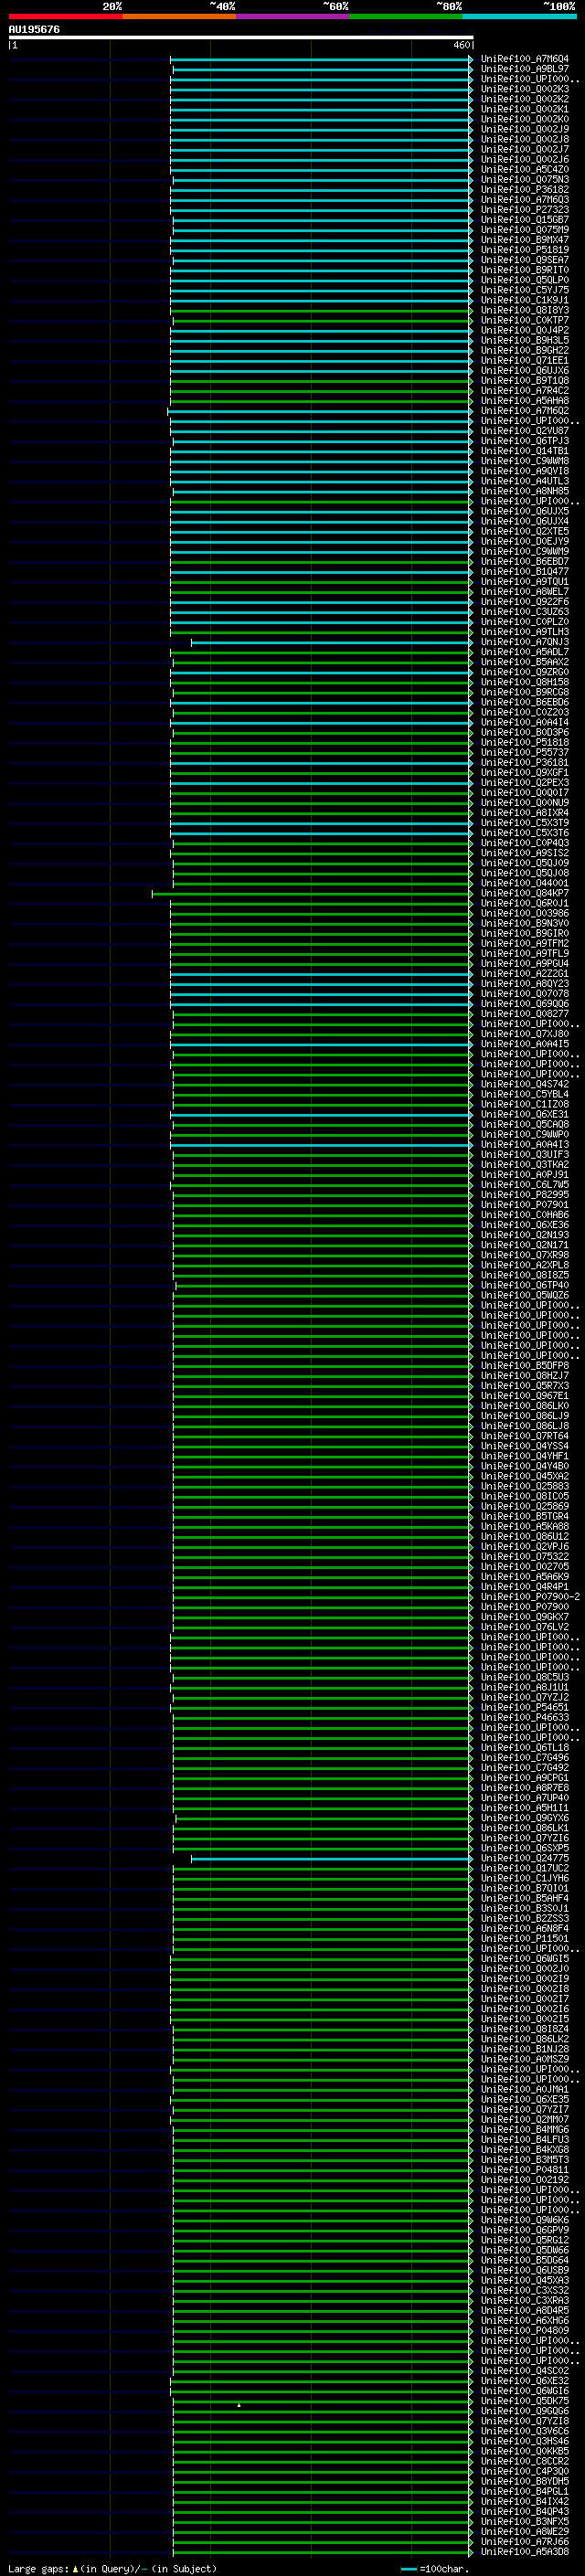
Task: Click the UniRef100_A7M6Q2 hit name
Action: (x=524, y=411)
